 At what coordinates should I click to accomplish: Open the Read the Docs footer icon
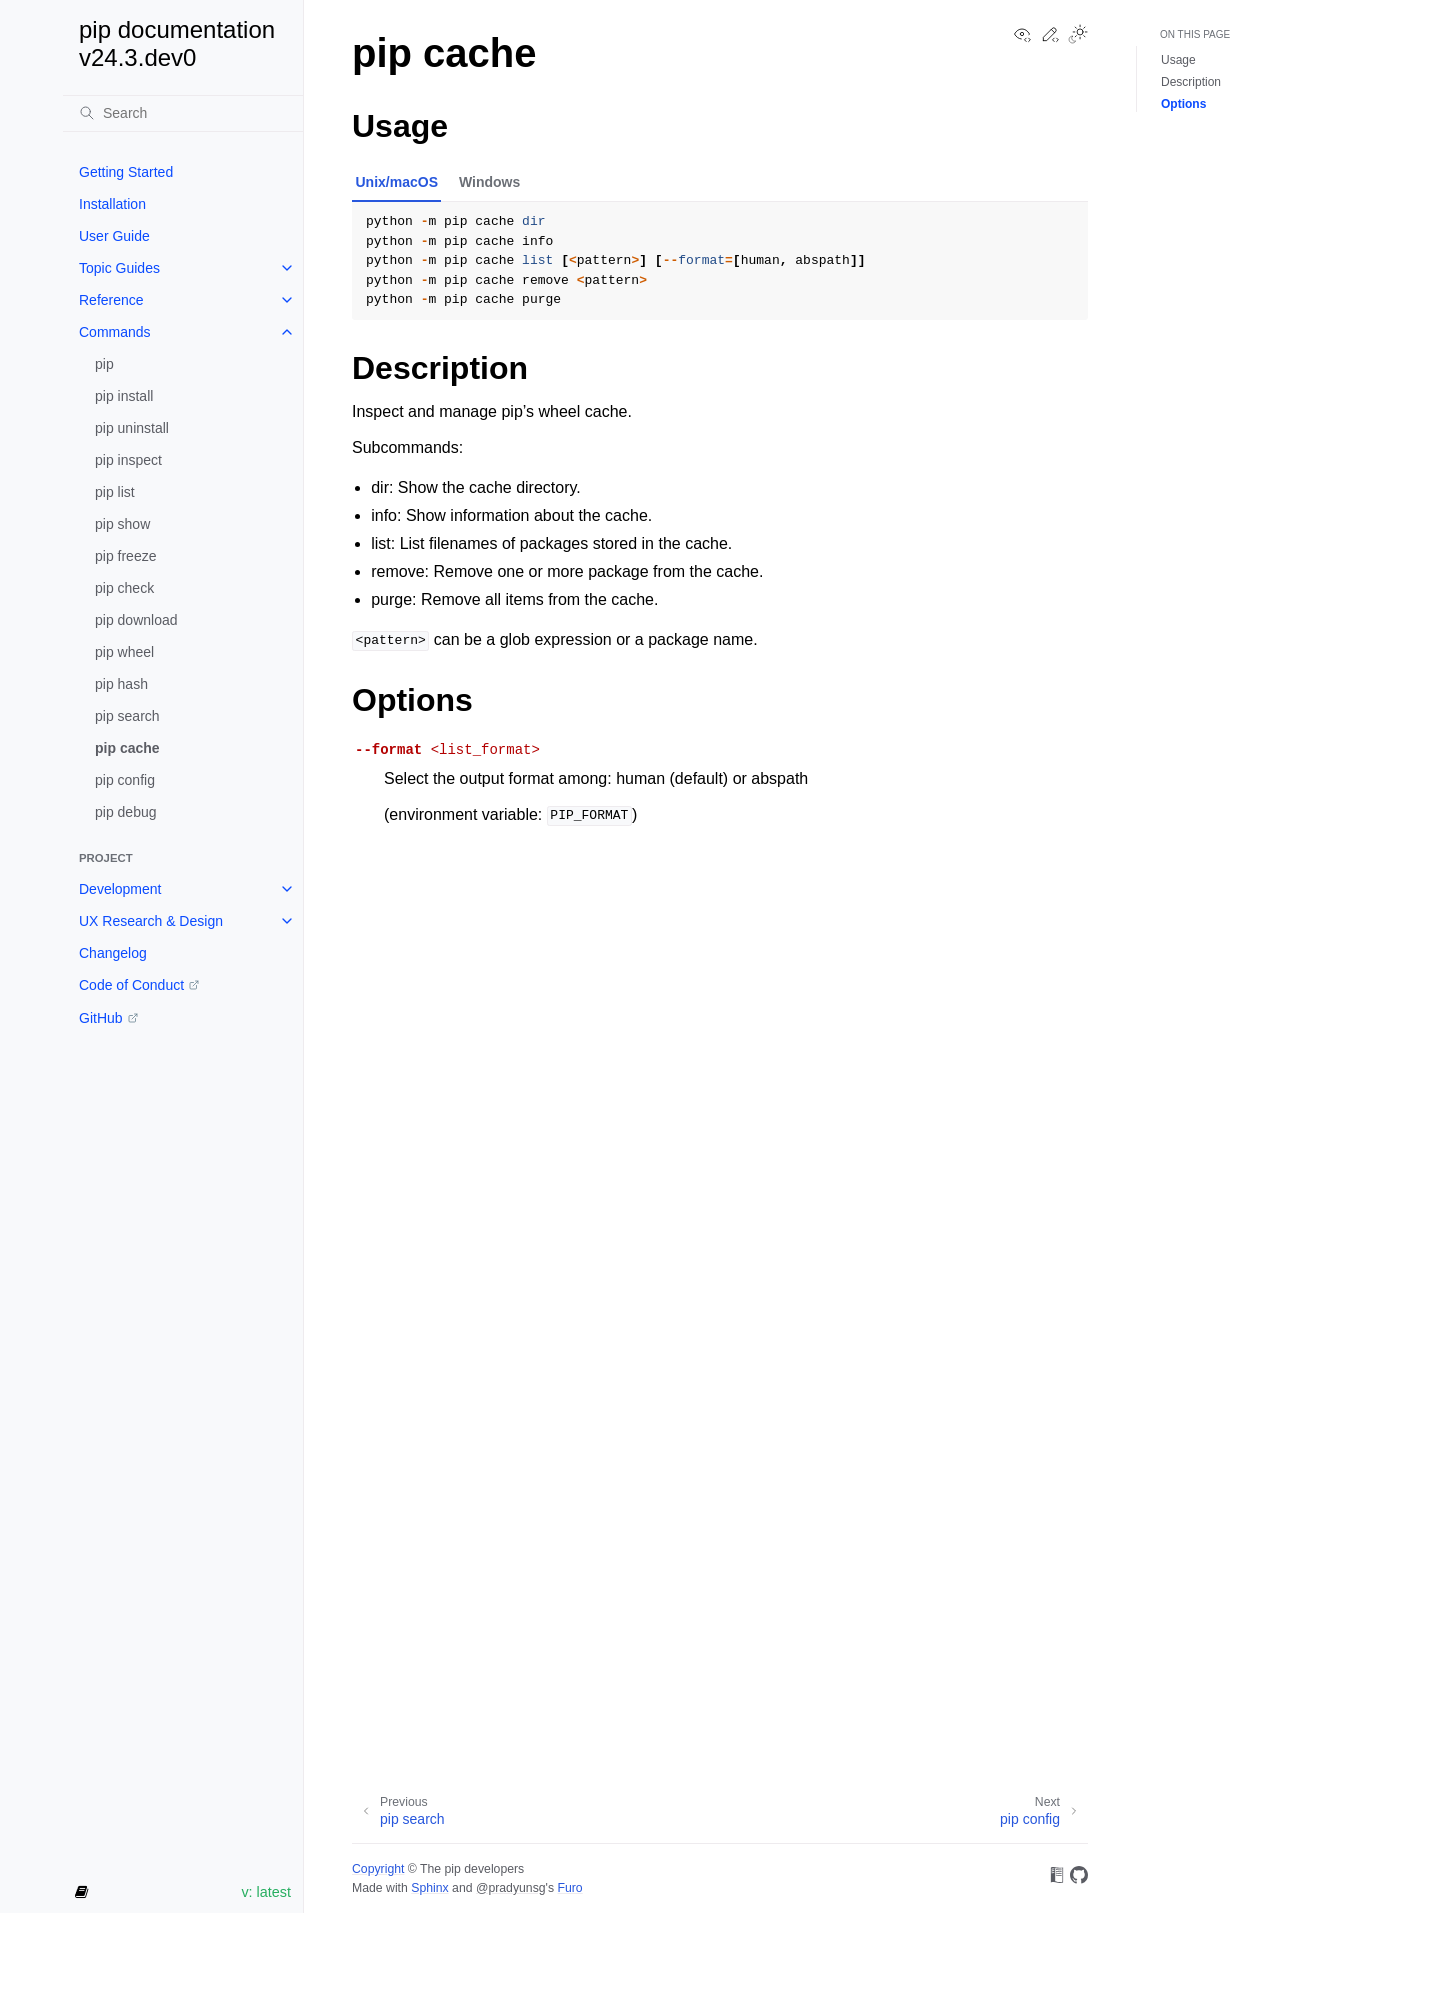(1057, 1875)
